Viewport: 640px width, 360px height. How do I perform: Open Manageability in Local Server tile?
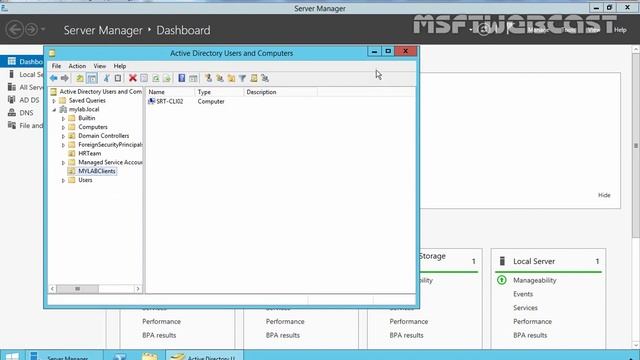coord(534,280)
